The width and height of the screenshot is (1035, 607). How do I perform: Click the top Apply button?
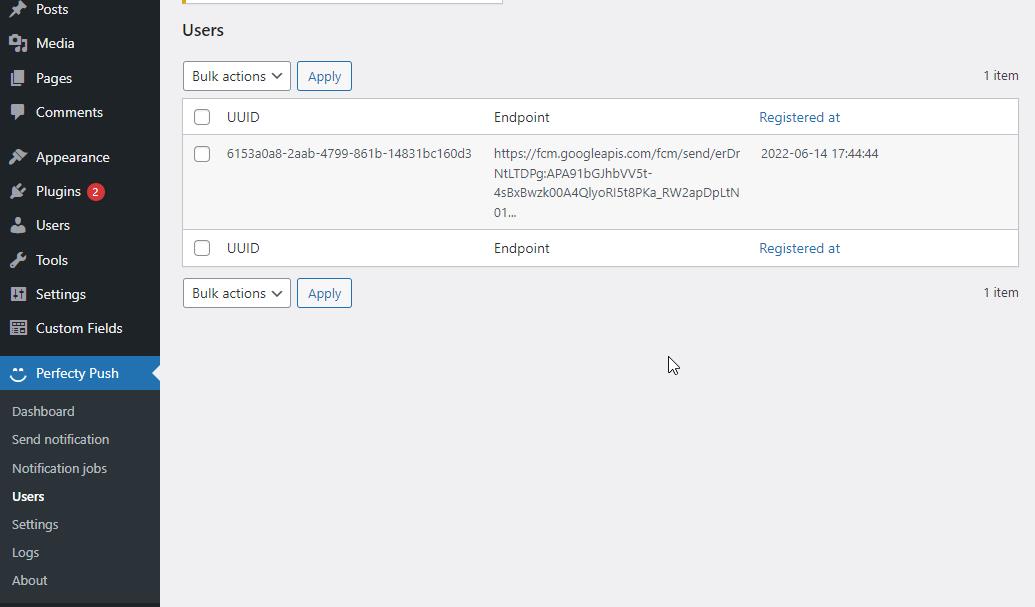point(324,76)
